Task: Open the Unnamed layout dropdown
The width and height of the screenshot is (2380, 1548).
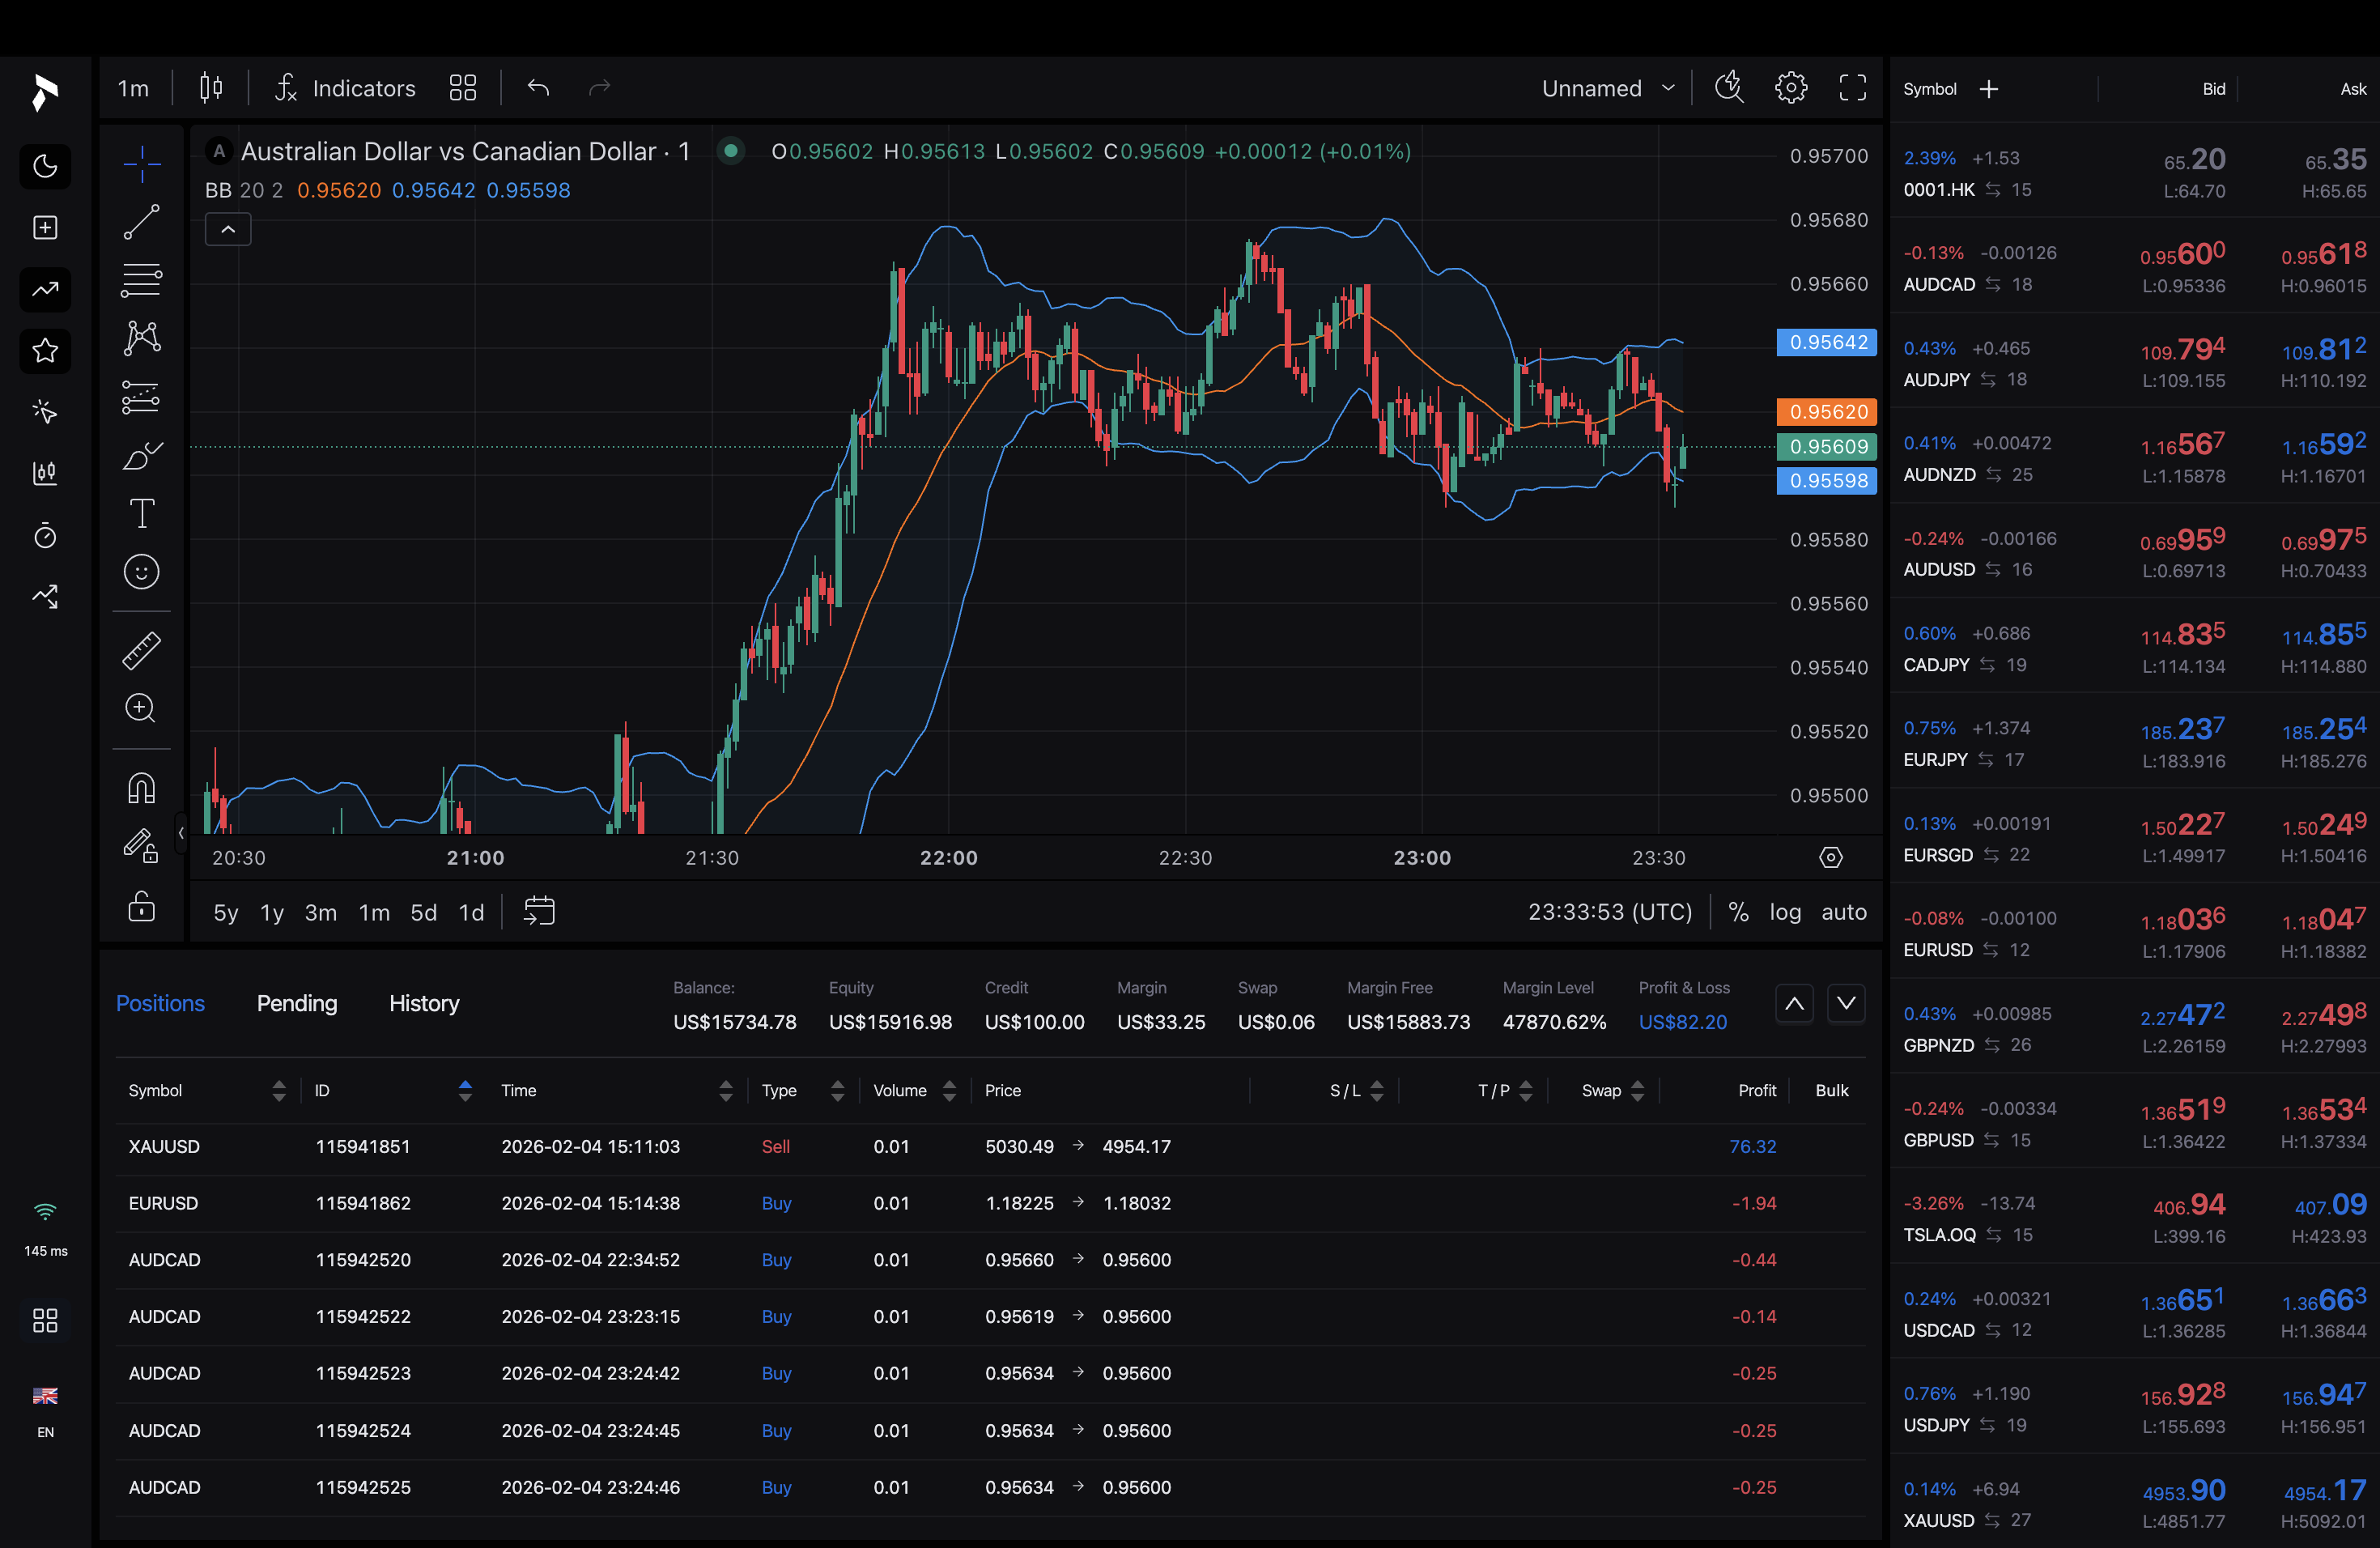Action: pos(1607,88)
